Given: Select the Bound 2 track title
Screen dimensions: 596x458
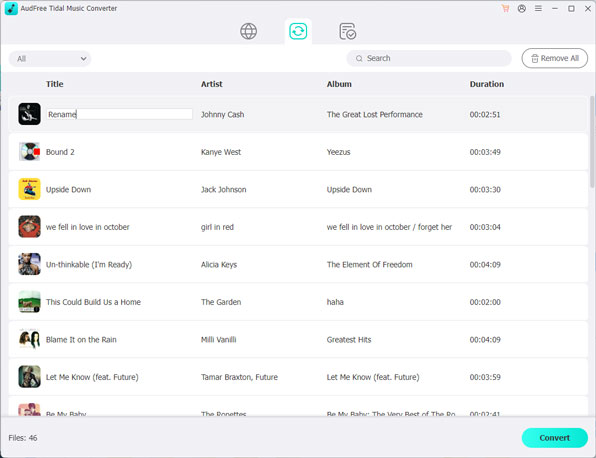Looking at the screenshot, I should click(x=60, y=152).
